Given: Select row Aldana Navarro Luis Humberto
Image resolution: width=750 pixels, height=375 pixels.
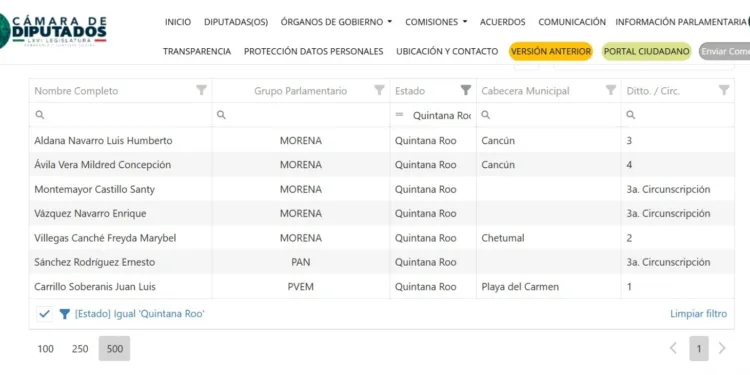Looking at the screenshot, I should tap(382, 141).
